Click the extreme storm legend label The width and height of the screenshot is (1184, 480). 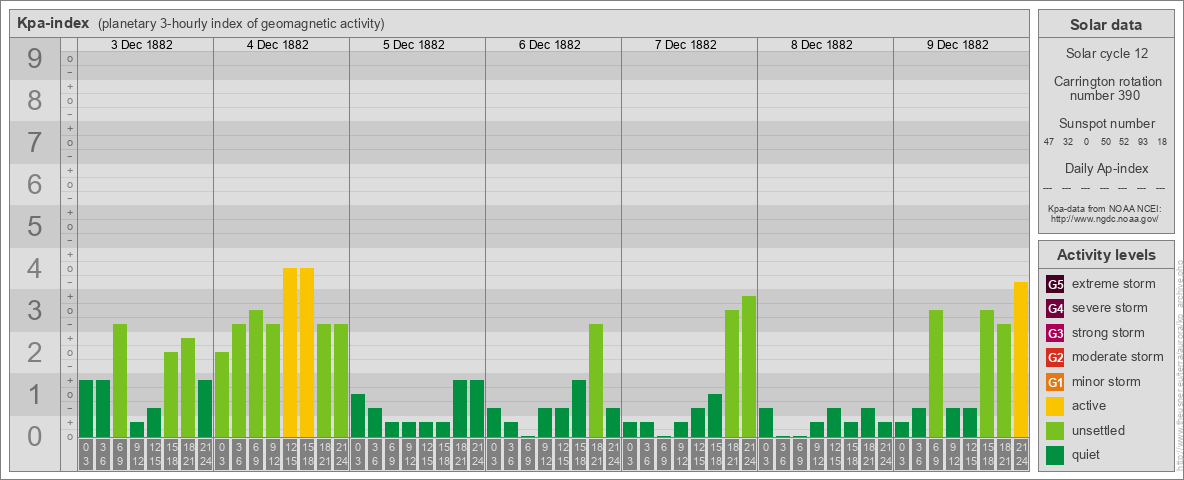point(1114,284)
